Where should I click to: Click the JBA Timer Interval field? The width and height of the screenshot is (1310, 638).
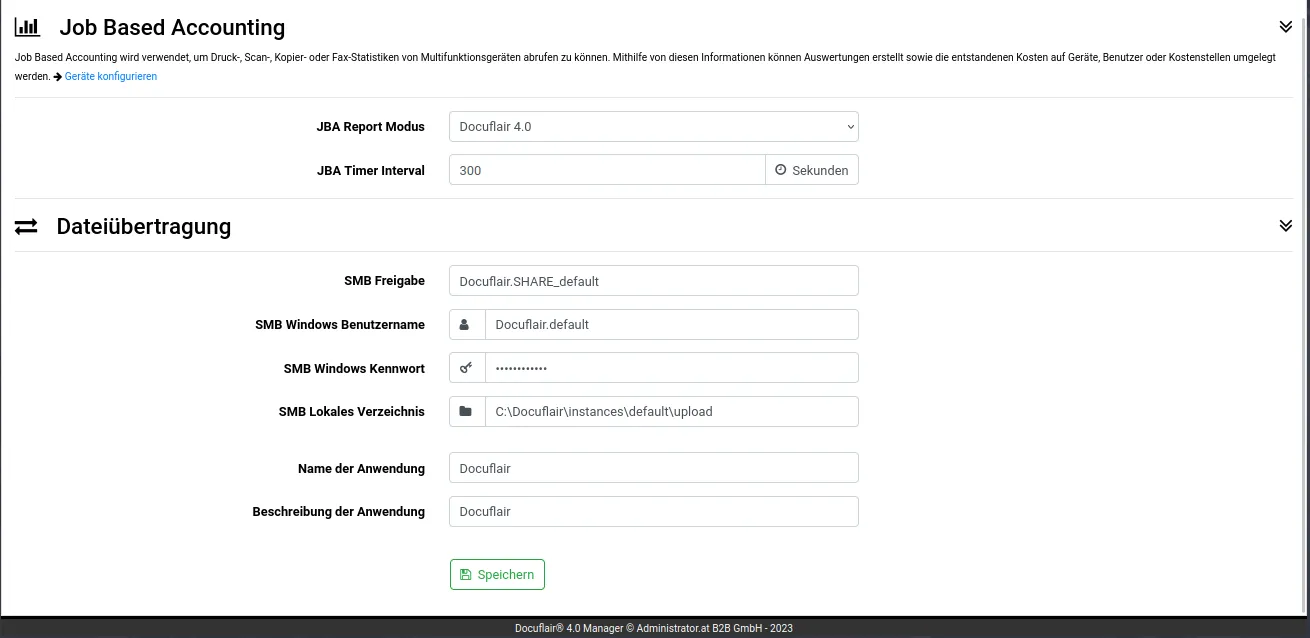606,170
